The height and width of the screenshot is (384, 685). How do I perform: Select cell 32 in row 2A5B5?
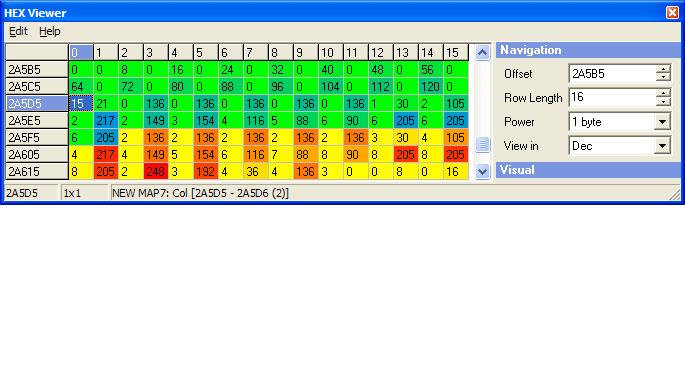(280, 69)
